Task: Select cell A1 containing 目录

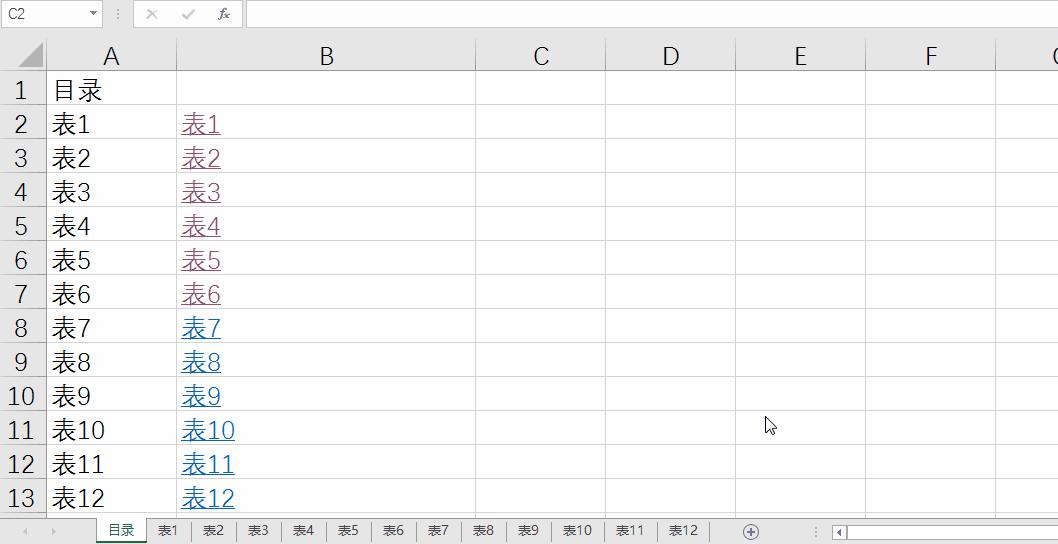Action: click(110, 90)
